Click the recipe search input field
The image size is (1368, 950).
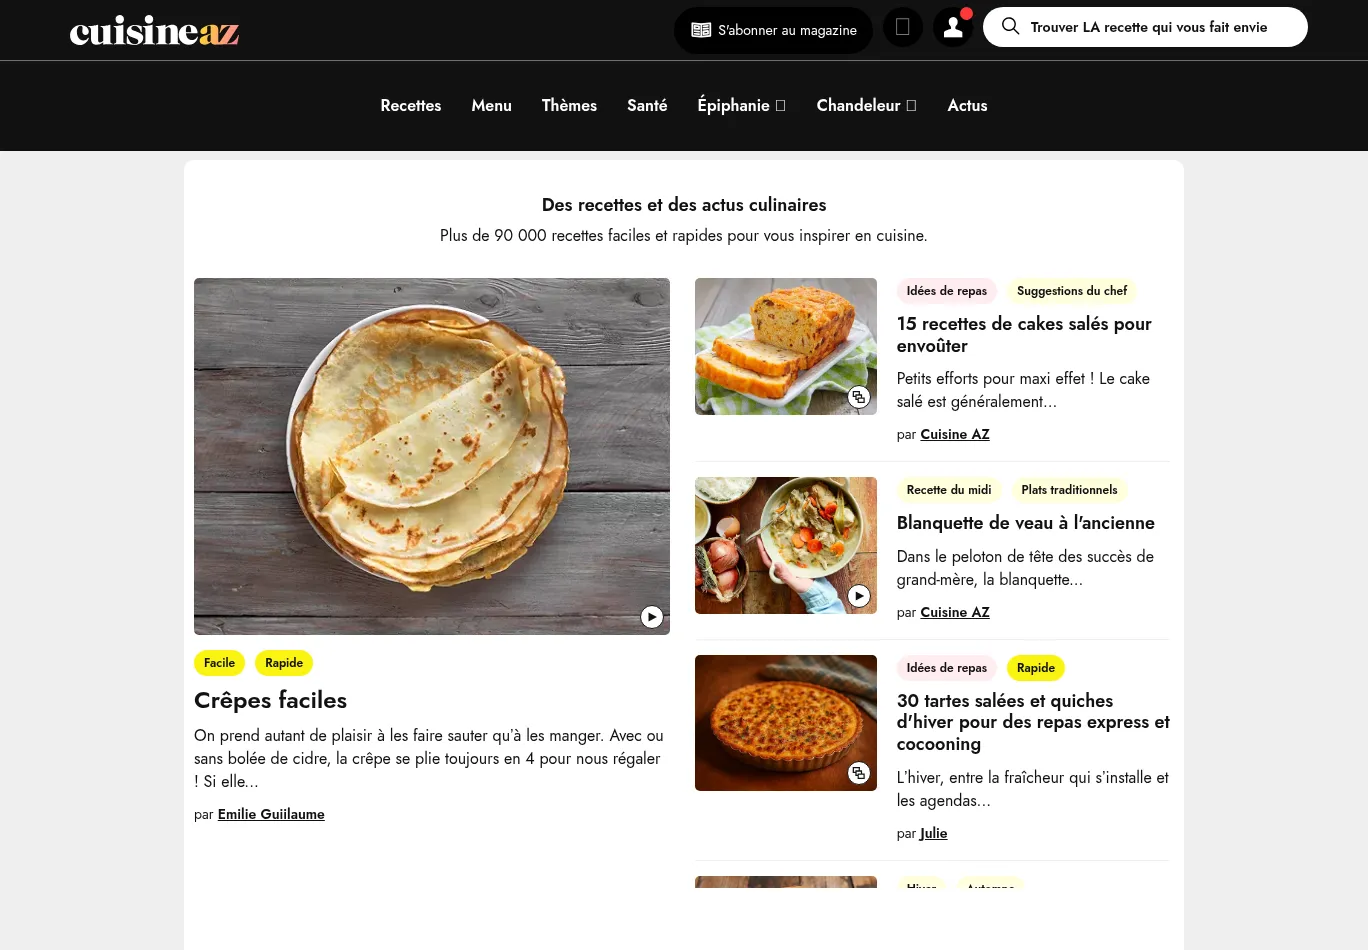[x=1145, y=27]
